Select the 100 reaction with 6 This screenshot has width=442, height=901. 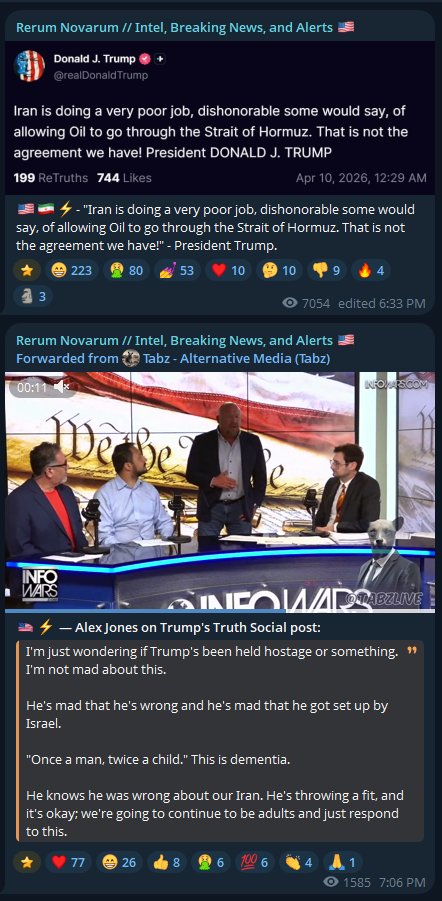point(255,862)
